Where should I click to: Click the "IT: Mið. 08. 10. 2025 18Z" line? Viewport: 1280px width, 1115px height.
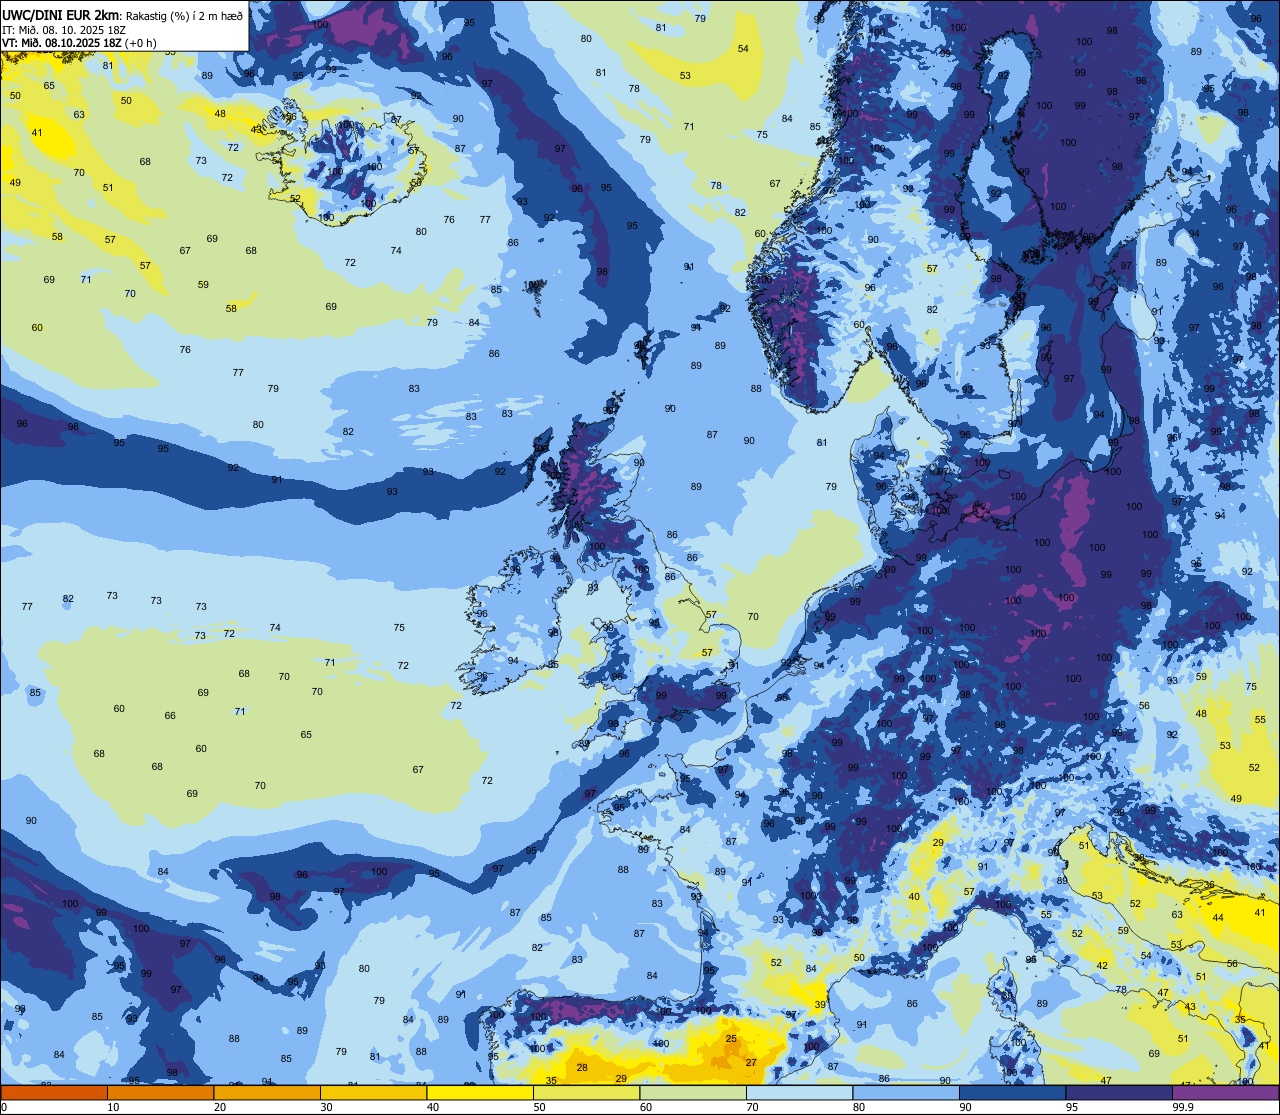[64, 29]
